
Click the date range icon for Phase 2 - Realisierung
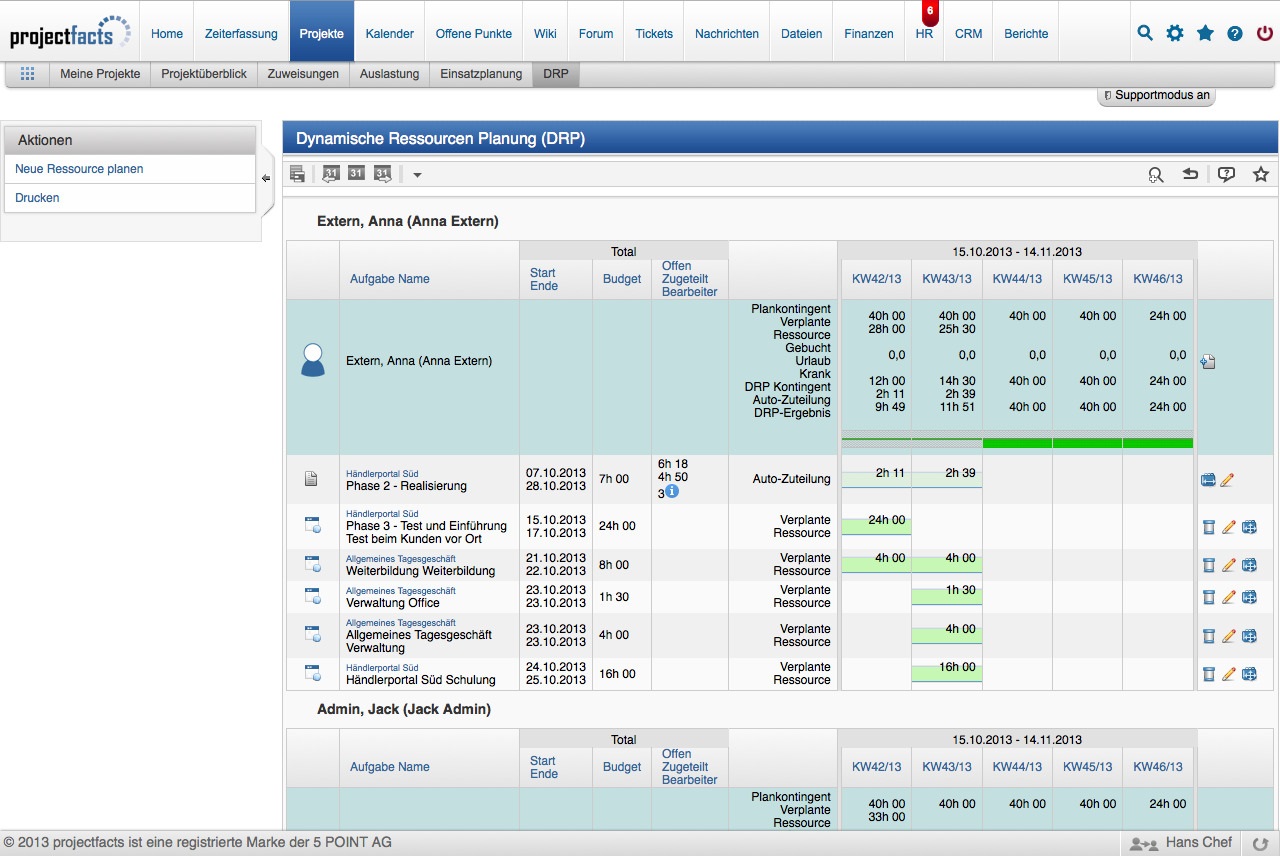point(1208,480)
